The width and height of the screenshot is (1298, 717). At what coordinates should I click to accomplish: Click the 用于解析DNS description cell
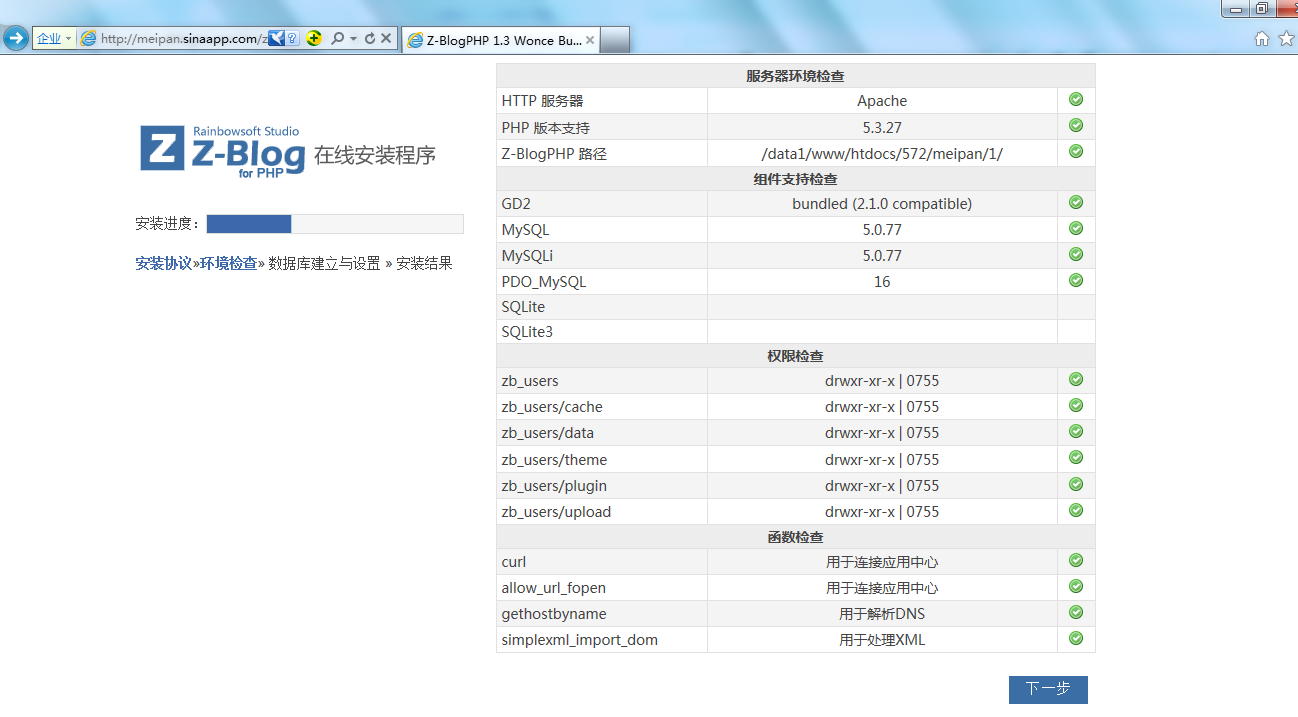point(882,614)
